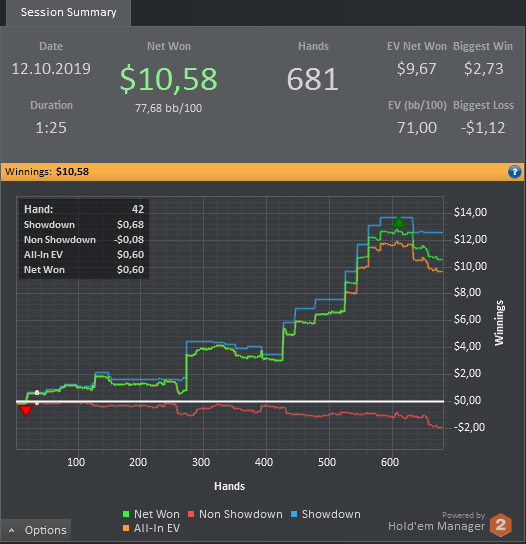Select the 77,68 bb/100 text
Viewport: 526px width, 544px height.
point(169,108)
